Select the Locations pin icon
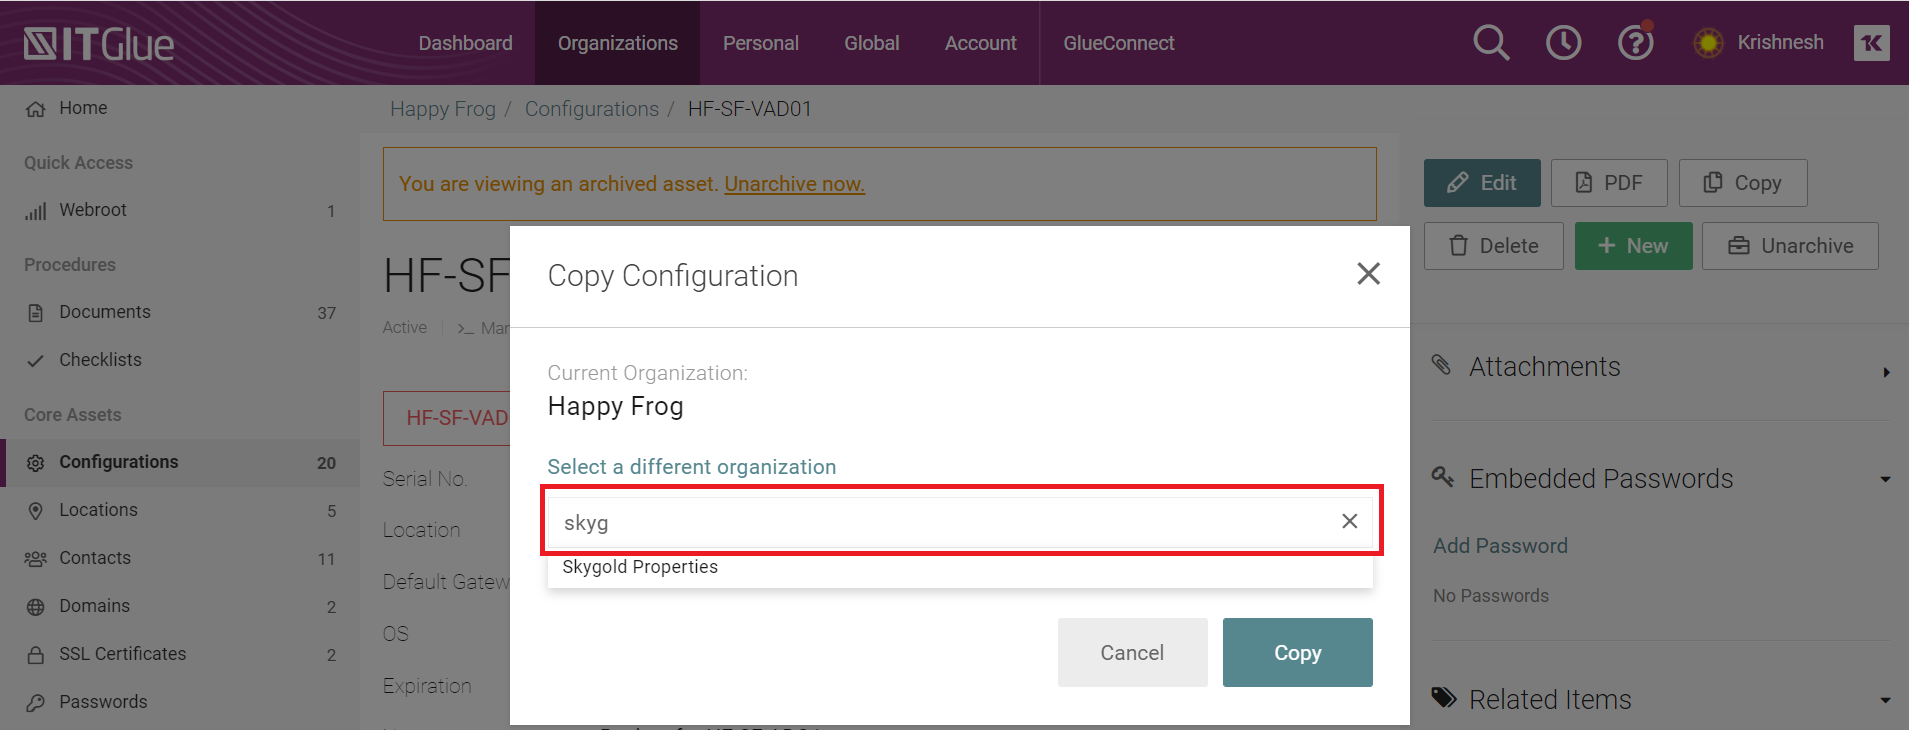The width and height of the screenshot is (1909, 730). [35, 510]
